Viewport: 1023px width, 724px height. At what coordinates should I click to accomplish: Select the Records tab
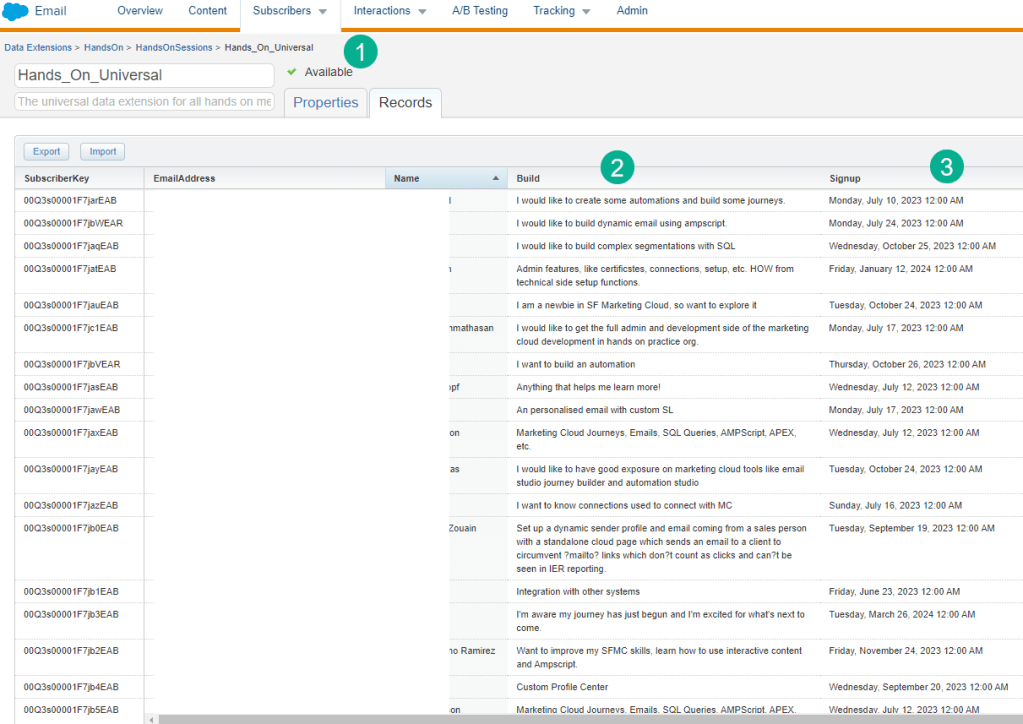tap(405, 103)
